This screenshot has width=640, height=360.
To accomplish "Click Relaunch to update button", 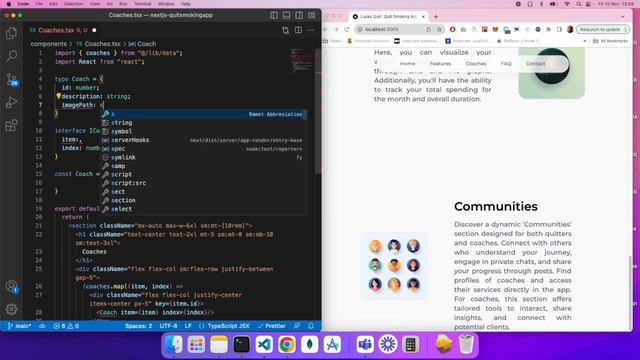I will [602, 29].
